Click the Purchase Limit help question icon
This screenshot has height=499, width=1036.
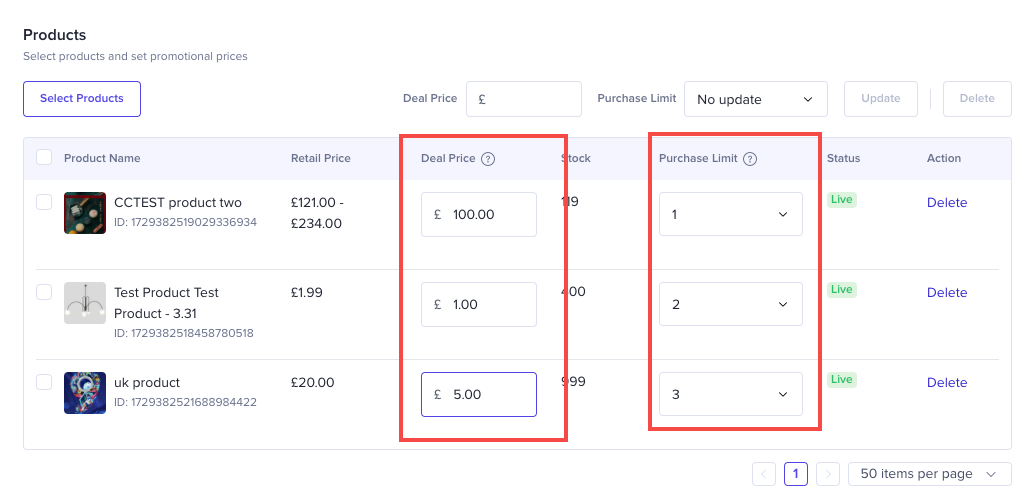pos(750,158)
